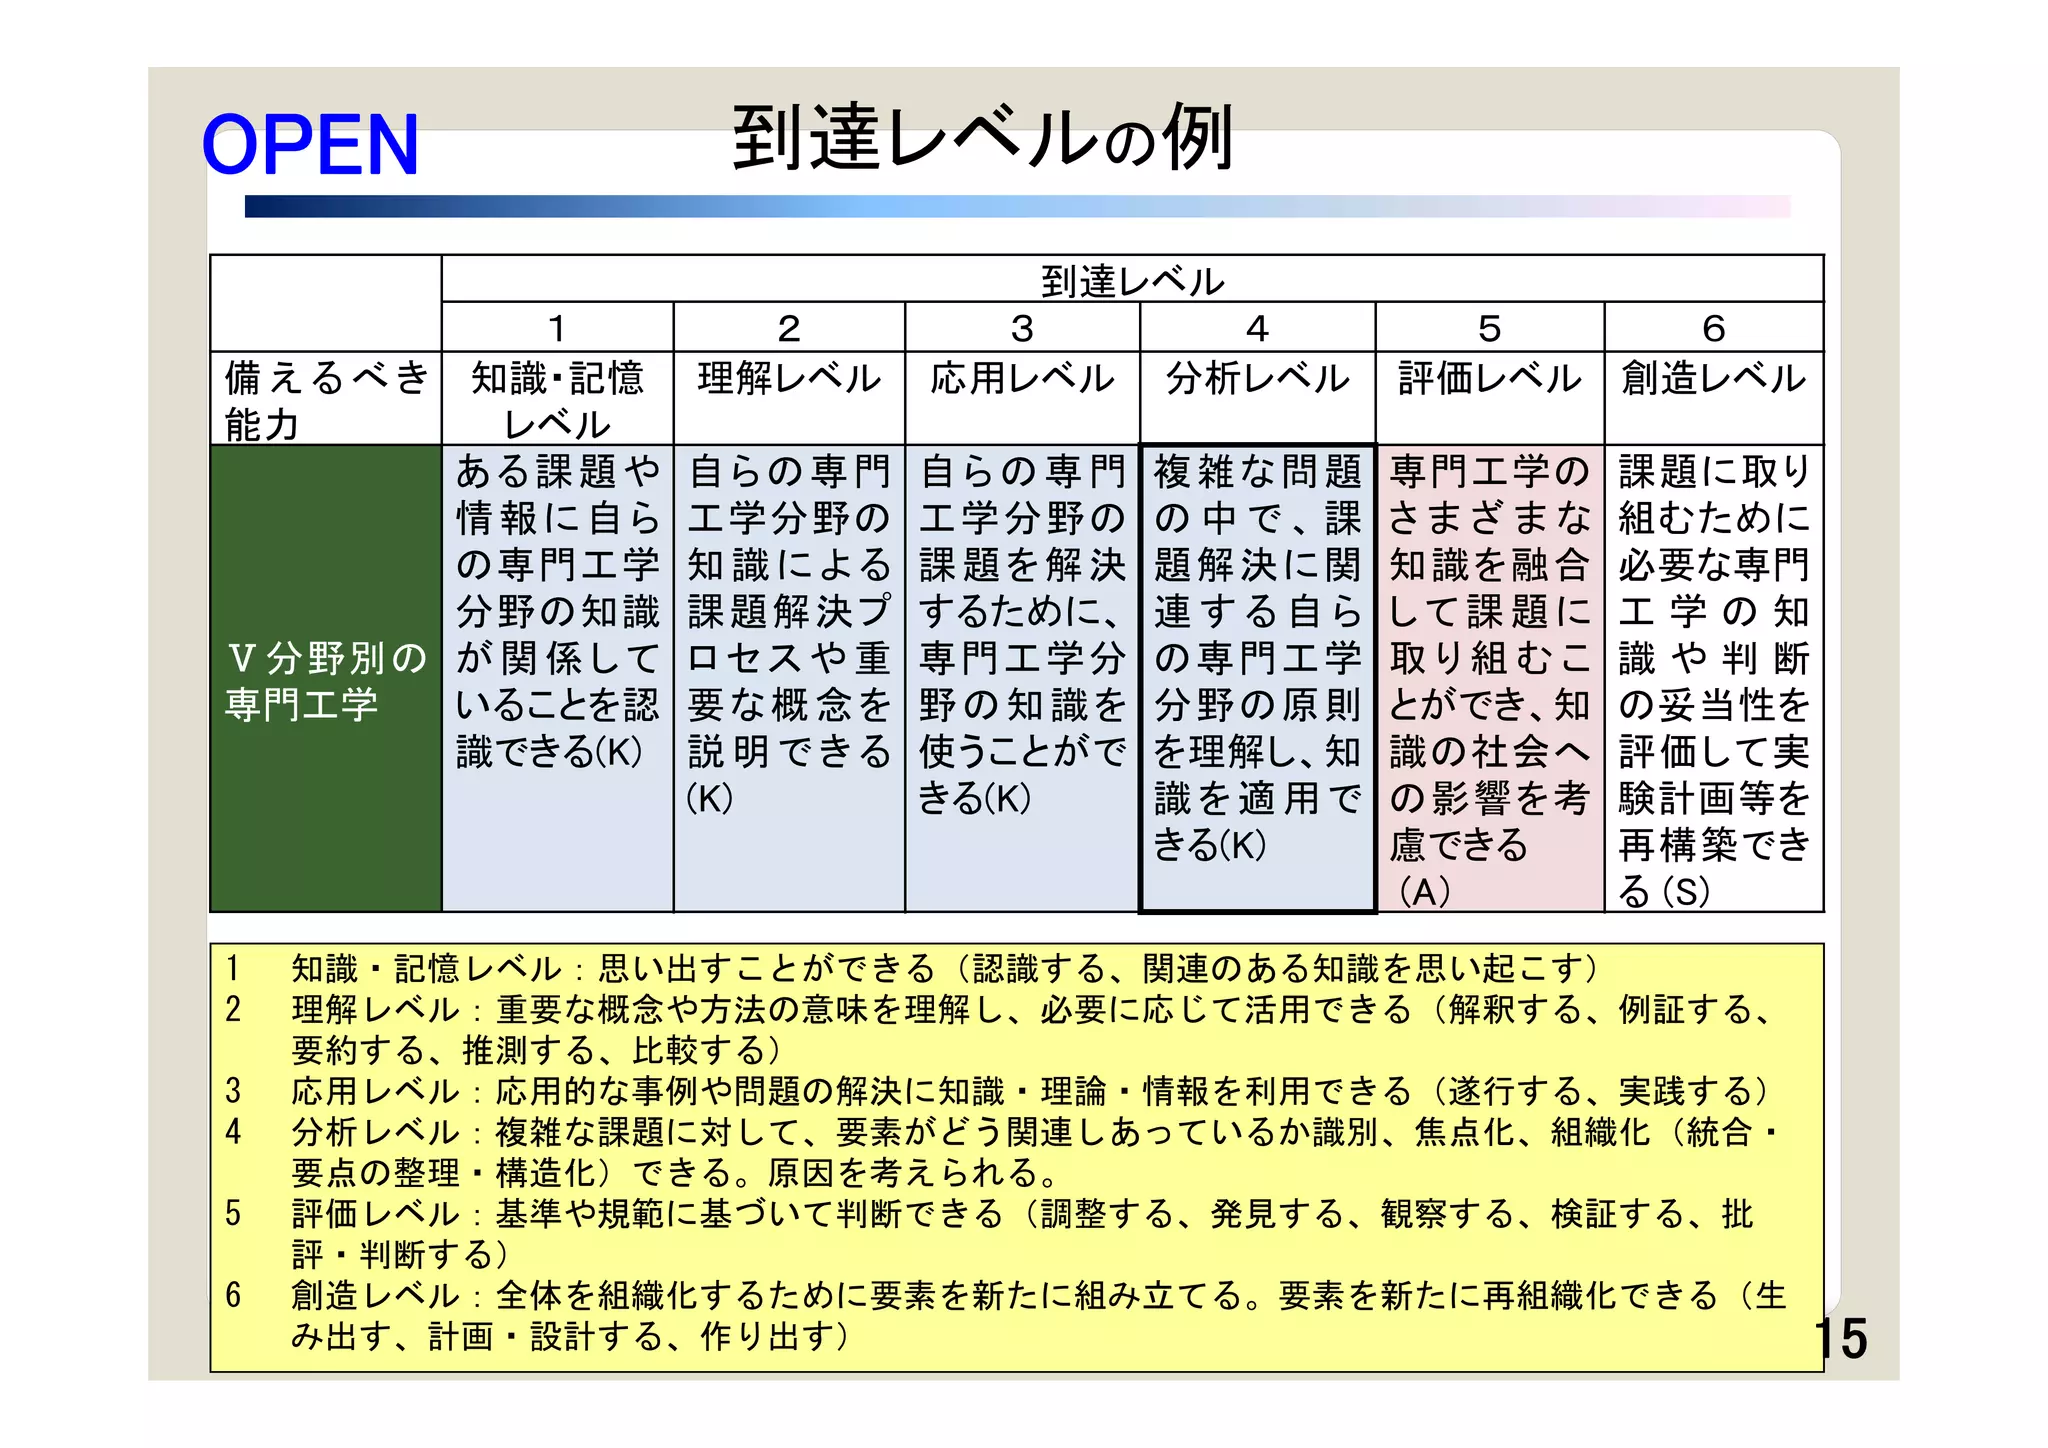Select the 分析レベル header cell
The image size is (2048, 1448).
pos(1257,399)
